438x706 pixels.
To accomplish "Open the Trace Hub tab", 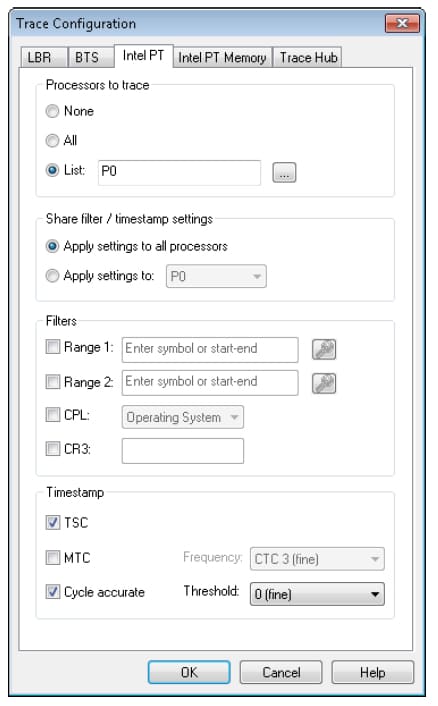I will pyautogui.click(x=308, y=58).
